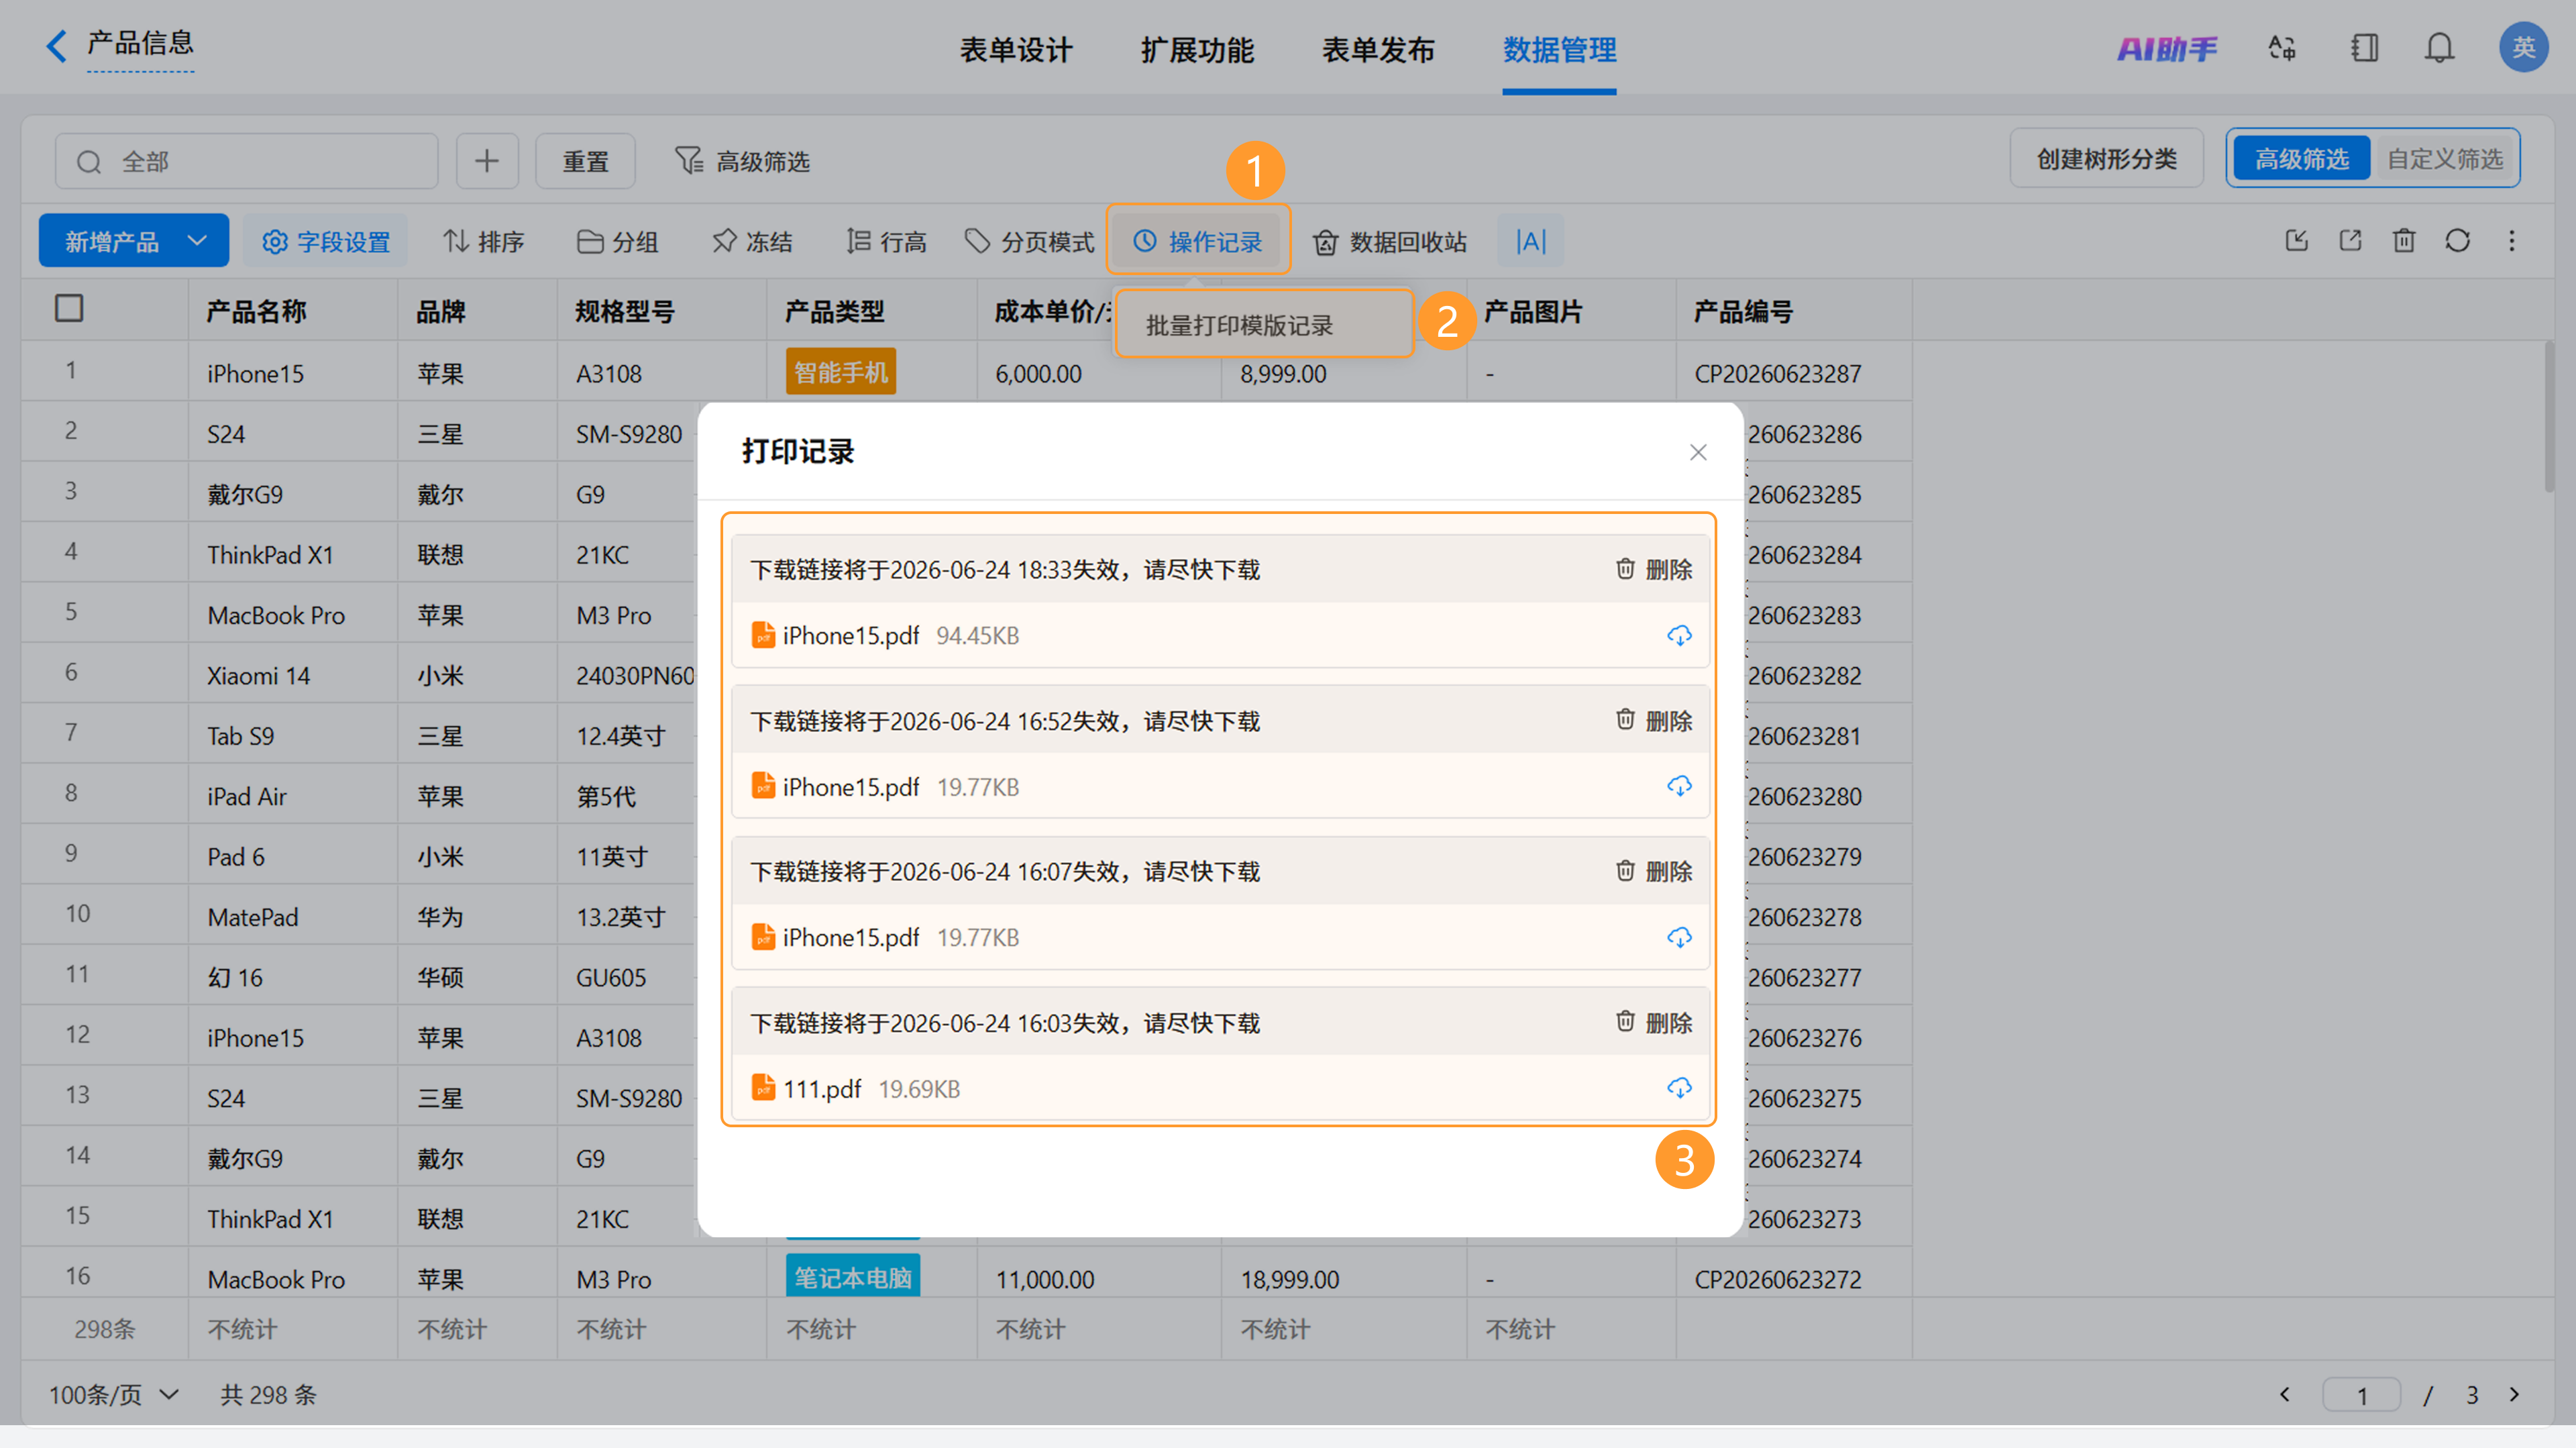
Task: Delete the 16:07 print record
Action: [x=1653, y=871]
